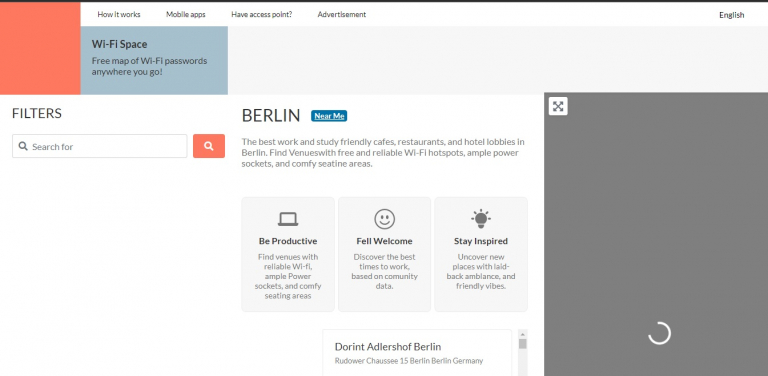
Task: Click the BERLIN heading
Action: click(x=271, y=116)
